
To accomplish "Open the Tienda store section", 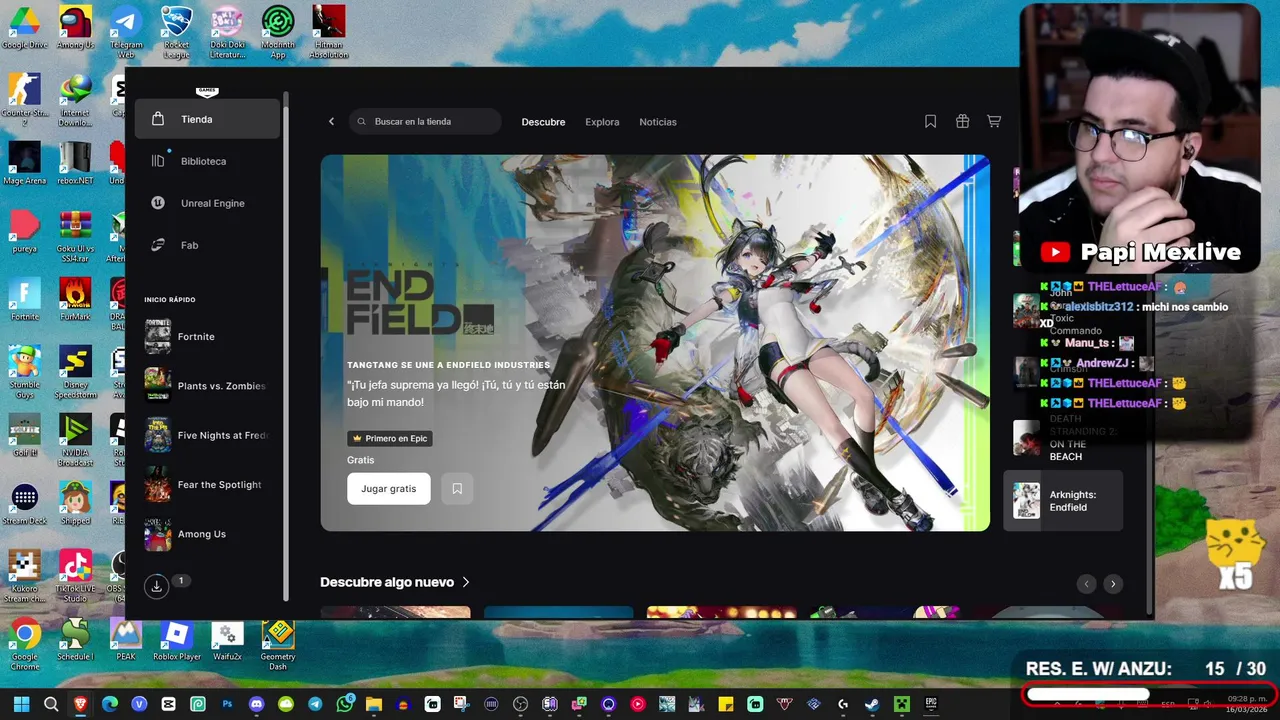I will [x=207, y=119].
